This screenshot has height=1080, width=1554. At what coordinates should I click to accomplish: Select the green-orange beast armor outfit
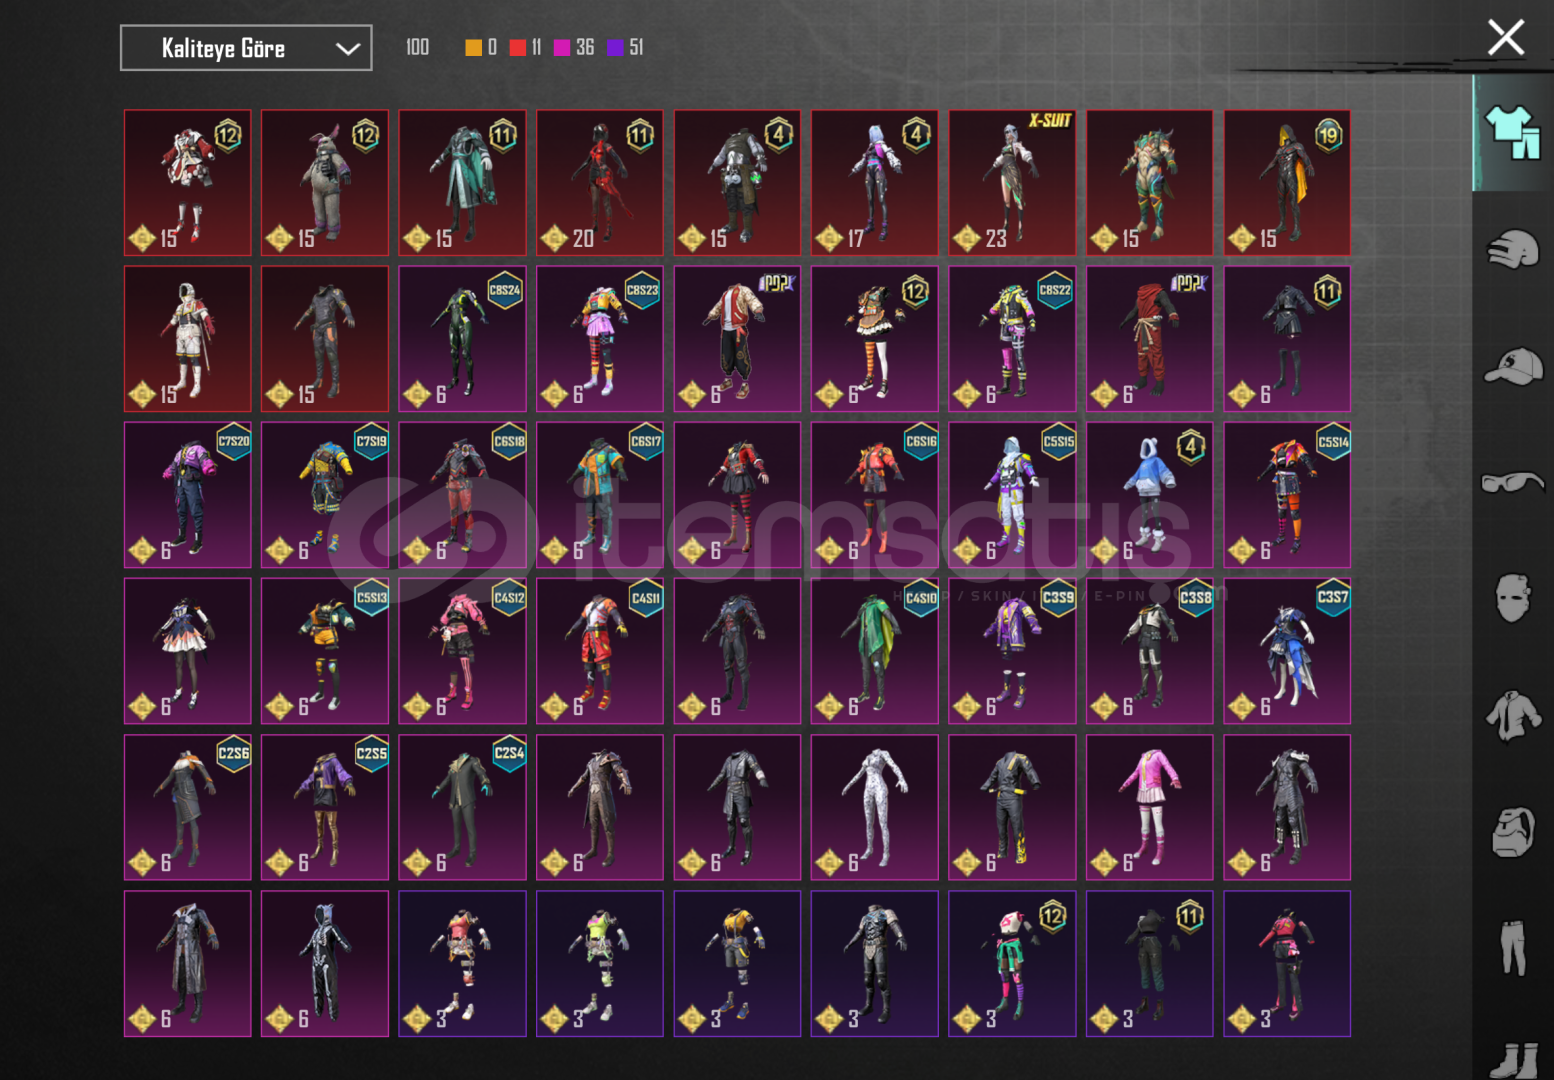pos(1150,183)
